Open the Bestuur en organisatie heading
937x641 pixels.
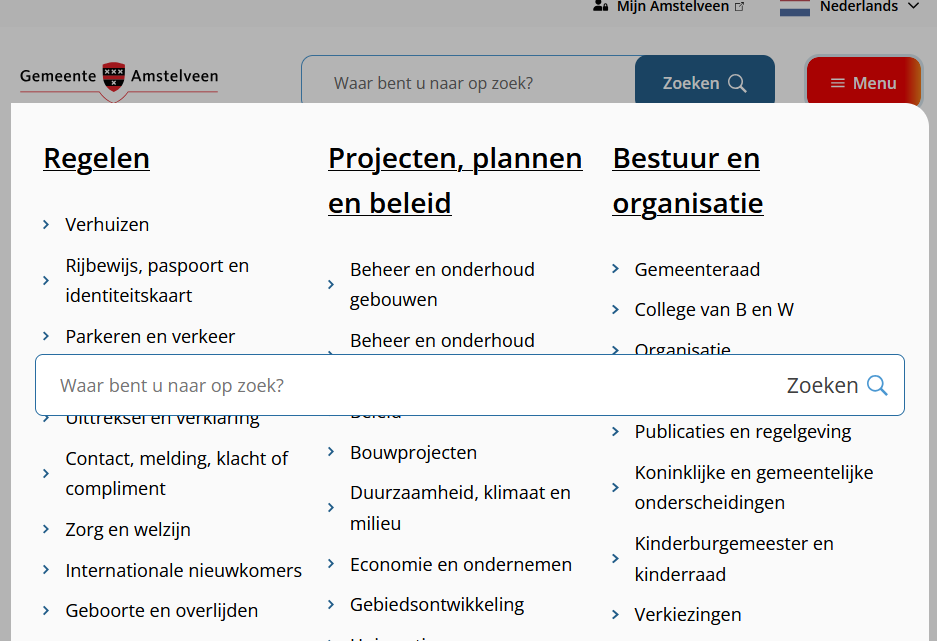tap(688, 180)
